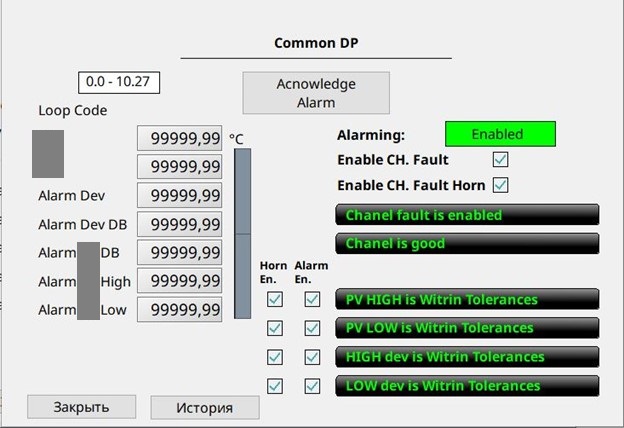Uncheck Alarm En. for PV LOW
This screenshot has width=624, height=428.
(x=312, y=328)
